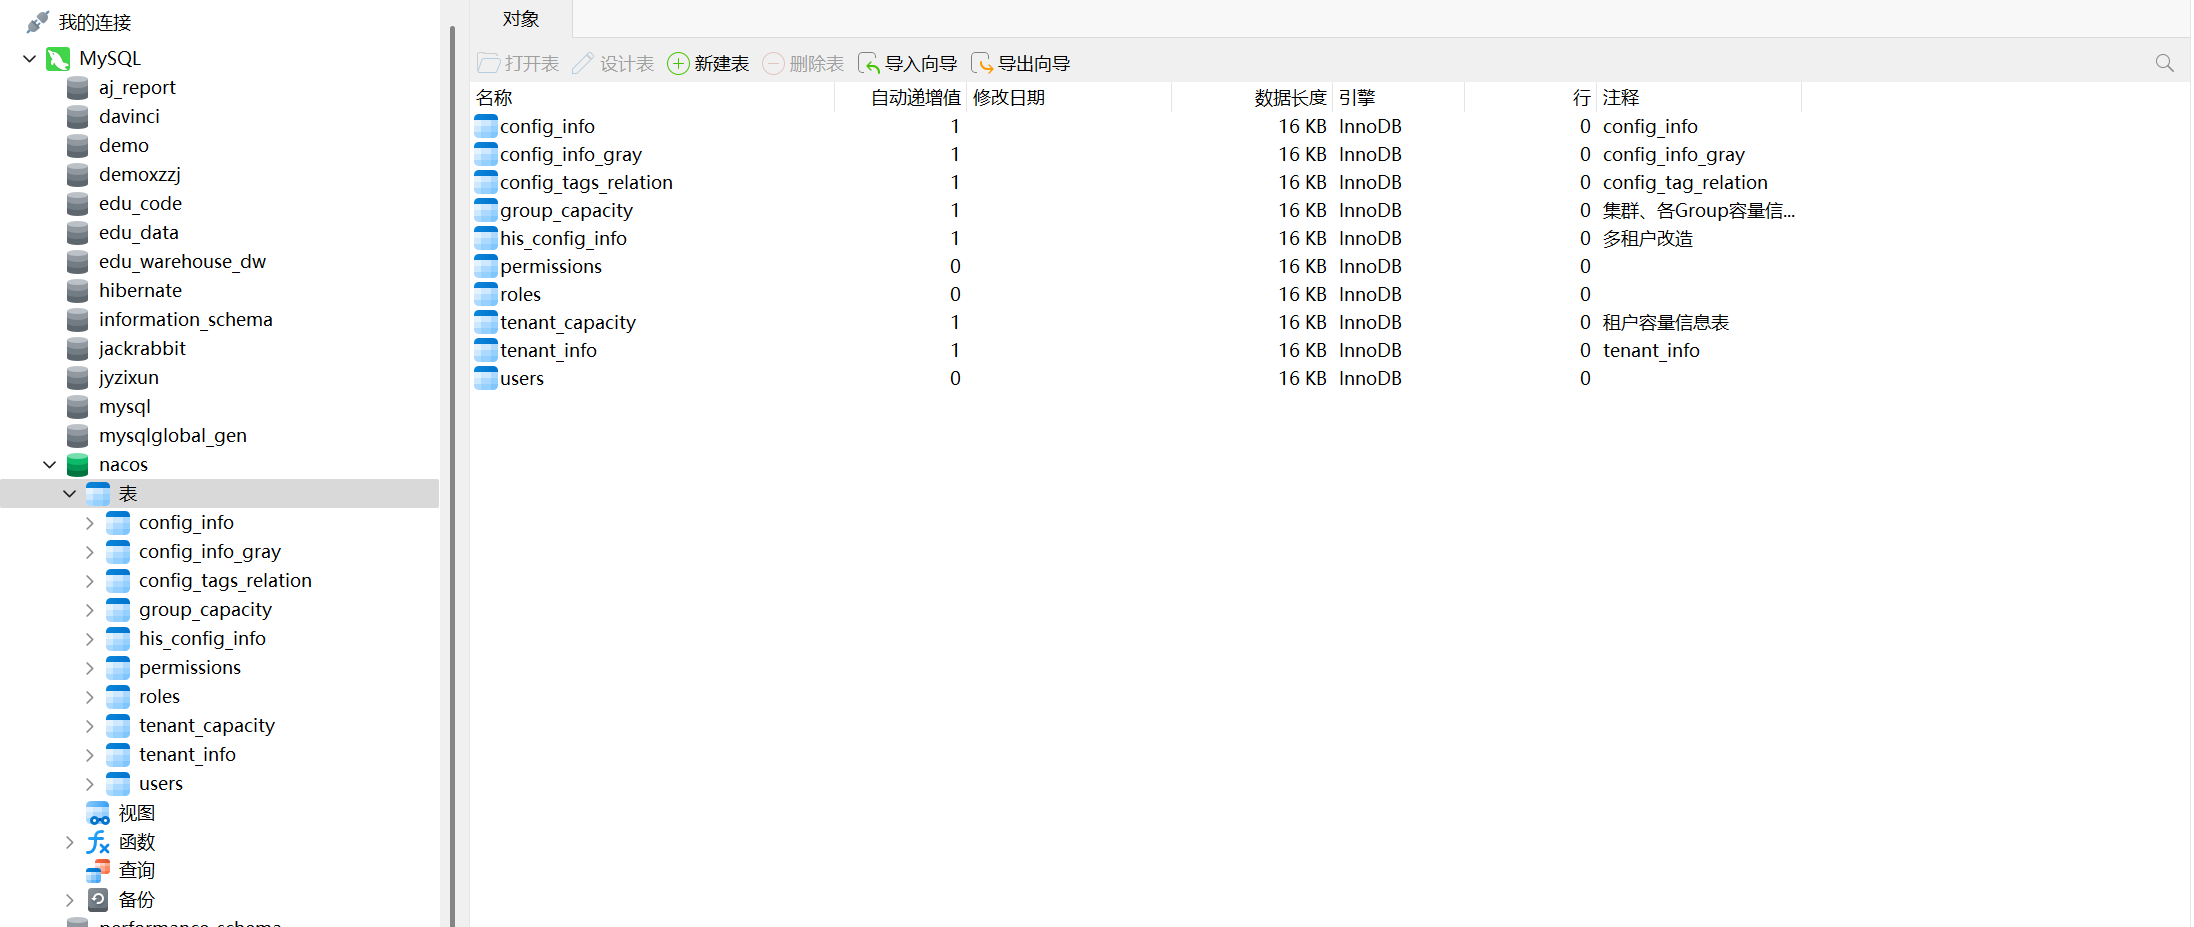The height and width of the screenshot is (927, 2194).
Task: Click the Functions (函数) fx icon
Action: tap(98, 842)
